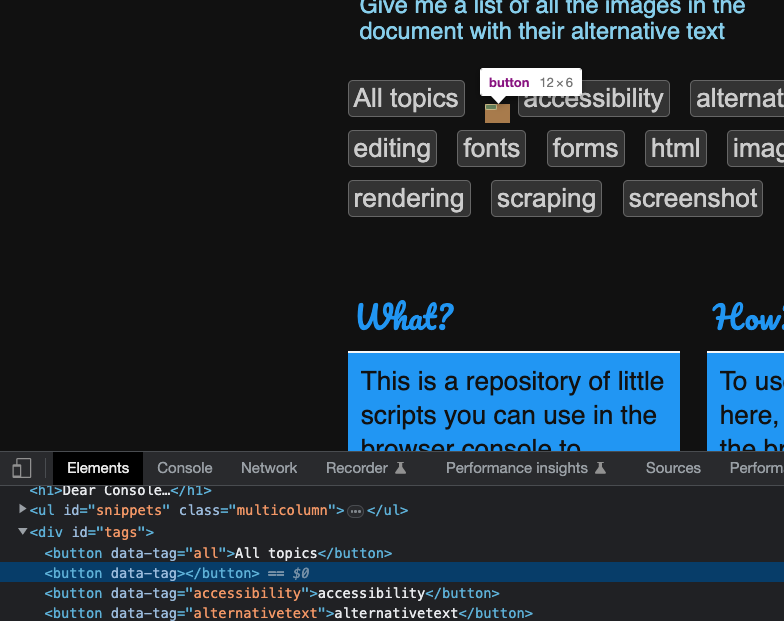The height and width of the screenshot is (621, 784).
Task: Click the repository of little scripts paragraph
Action: (x=512, y=409)
